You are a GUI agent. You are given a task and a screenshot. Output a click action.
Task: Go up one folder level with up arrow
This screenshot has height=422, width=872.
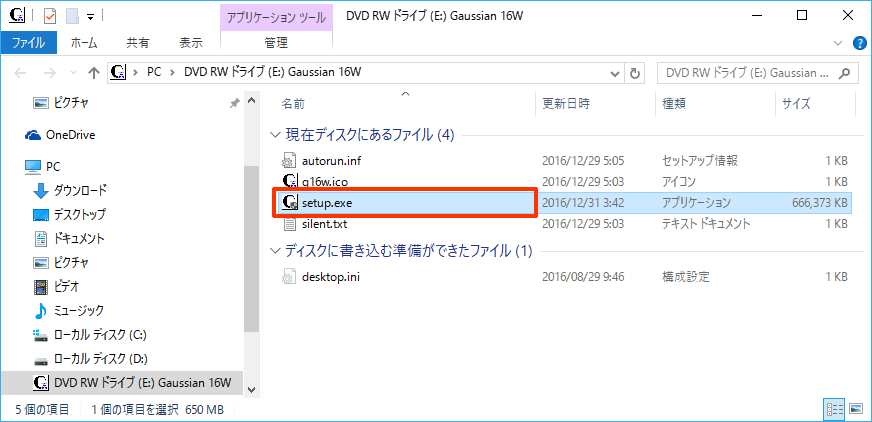pos(94,73)
